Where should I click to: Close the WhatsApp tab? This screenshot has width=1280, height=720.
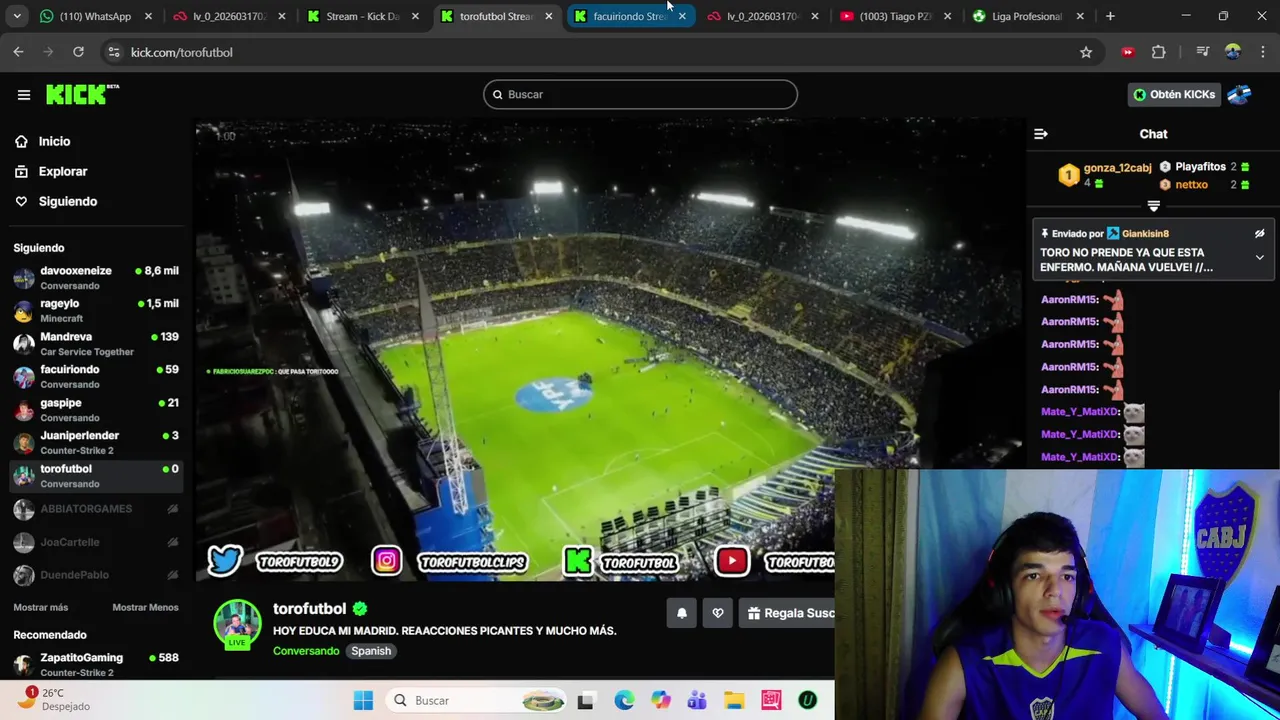[149, 16]
